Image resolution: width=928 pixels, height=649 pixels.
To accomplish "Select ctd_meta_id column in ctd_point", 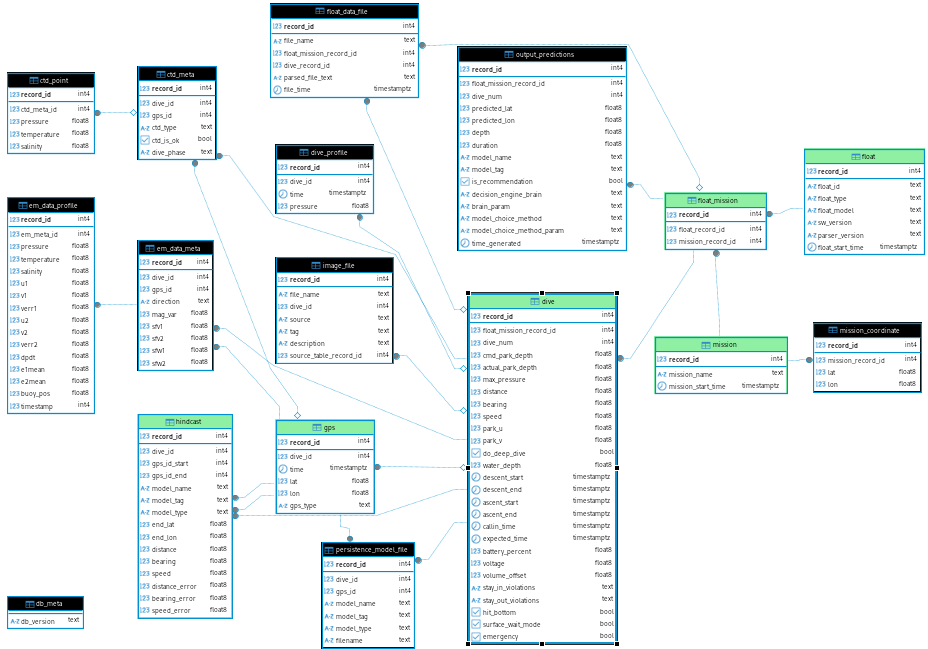I will (50, 109).
